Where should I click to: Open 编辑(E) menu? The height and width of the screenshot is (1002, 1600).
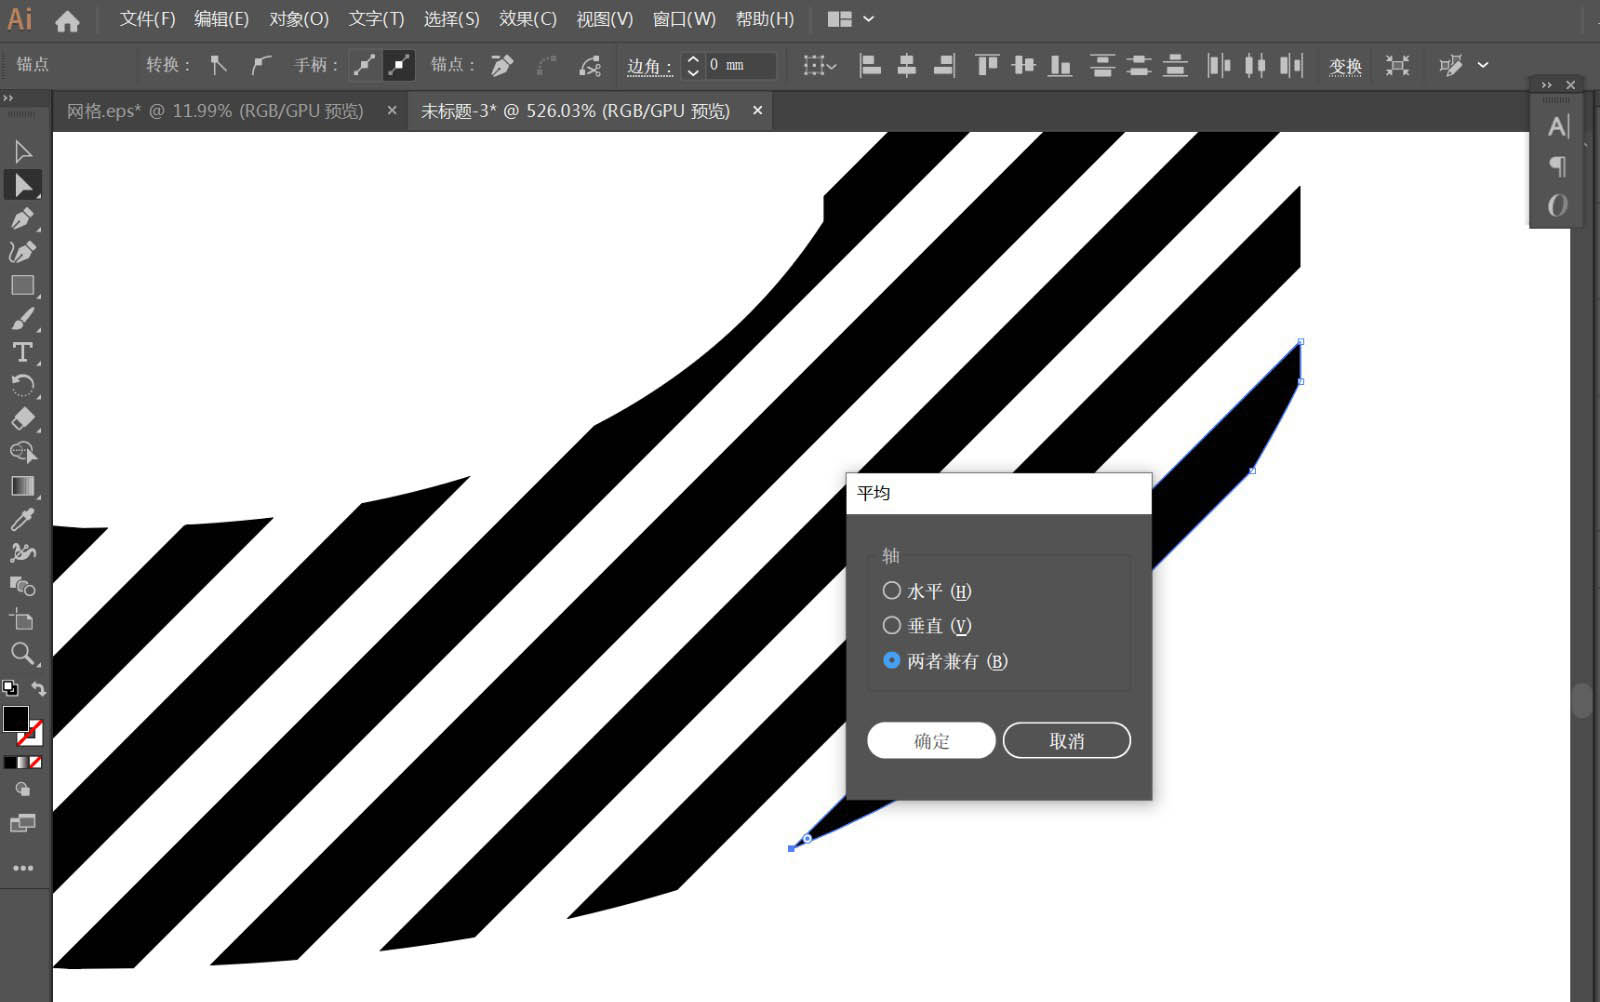point(221,19)
